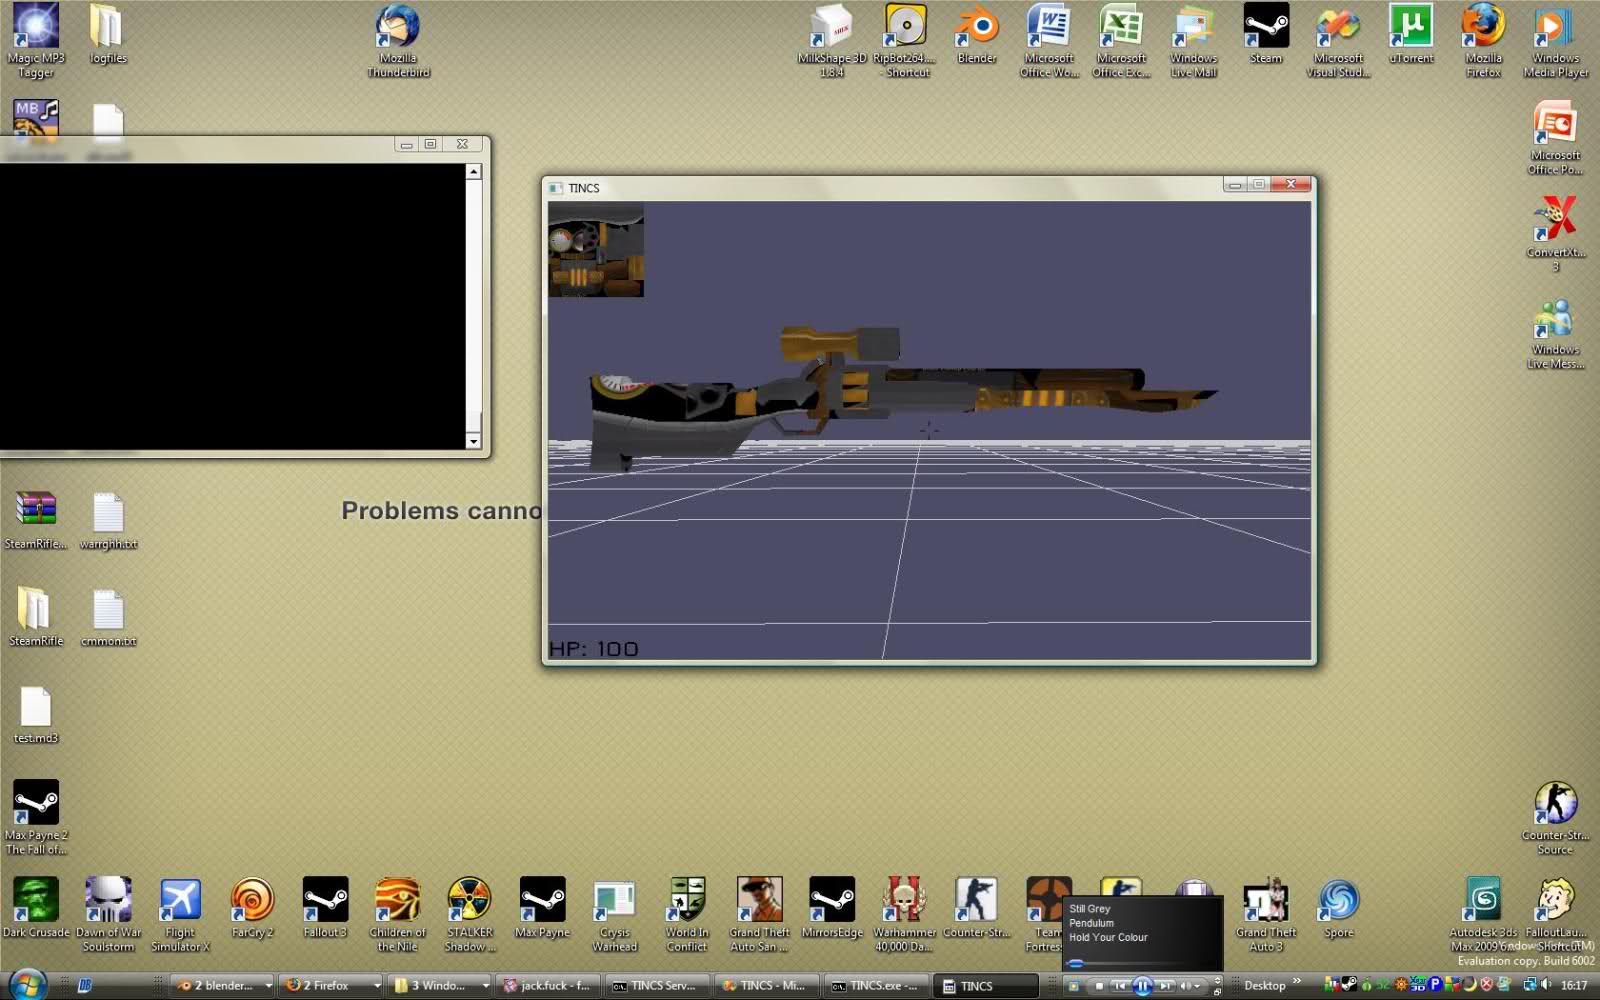Expand the 2 Firefox taskbar group dropdown
The height and width of the screenshot is (1000, 1600).
(377, 986)
